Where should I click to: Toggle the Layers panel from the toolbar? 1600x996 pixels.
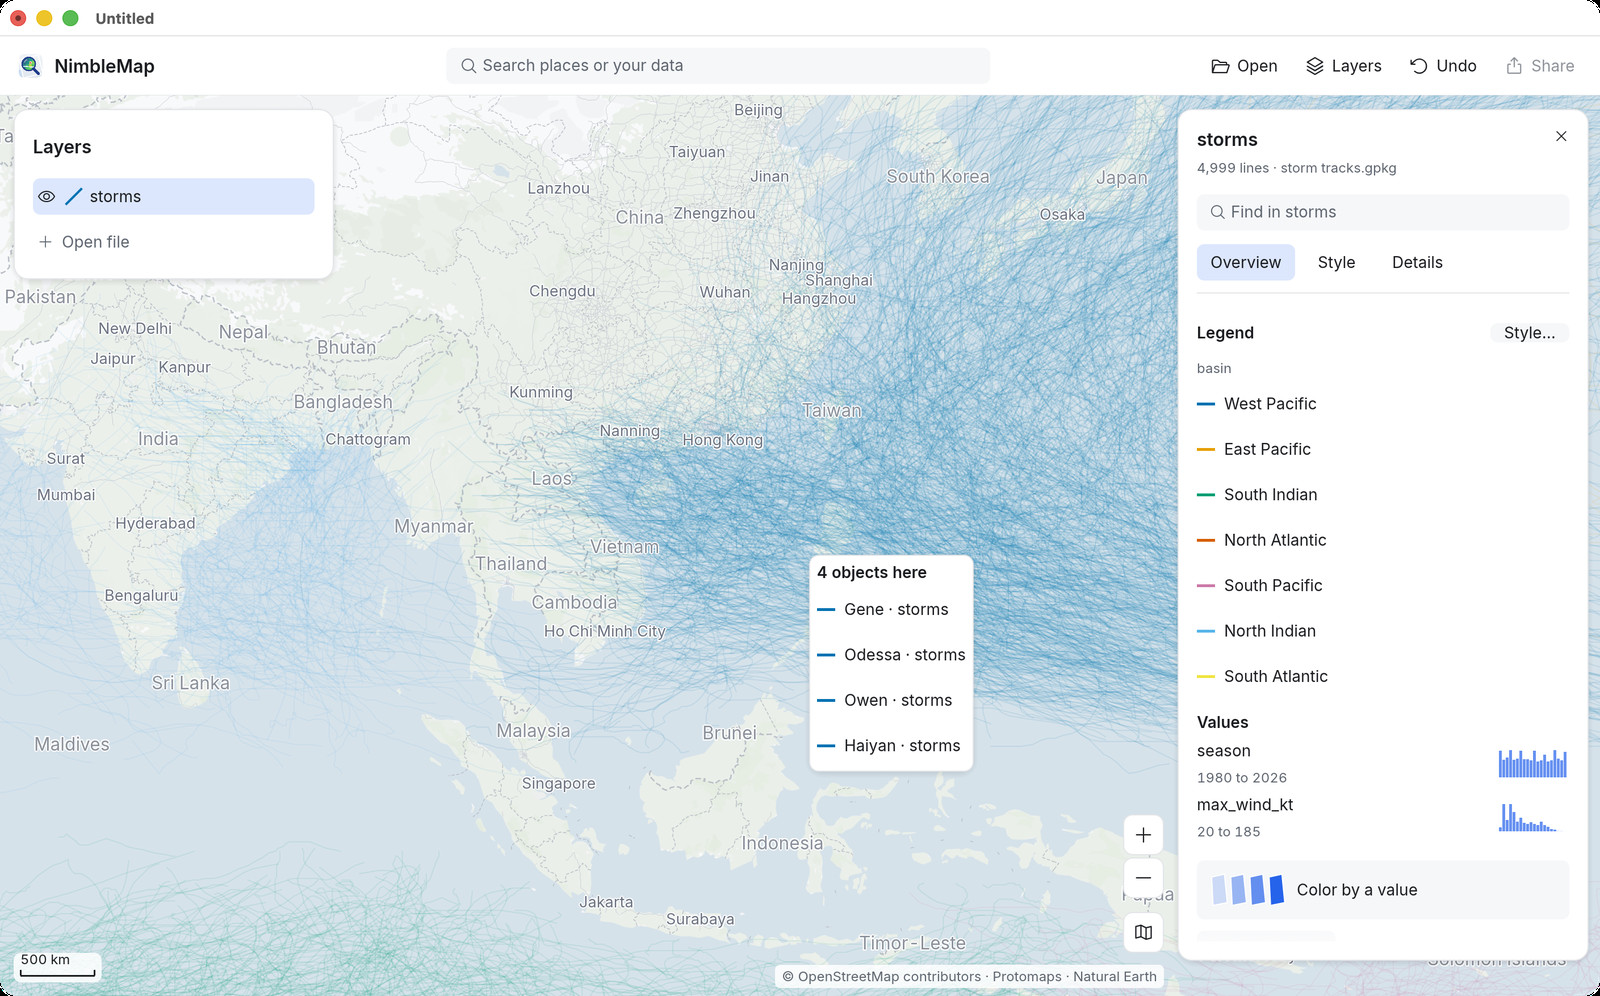(x=1343, y=66)
